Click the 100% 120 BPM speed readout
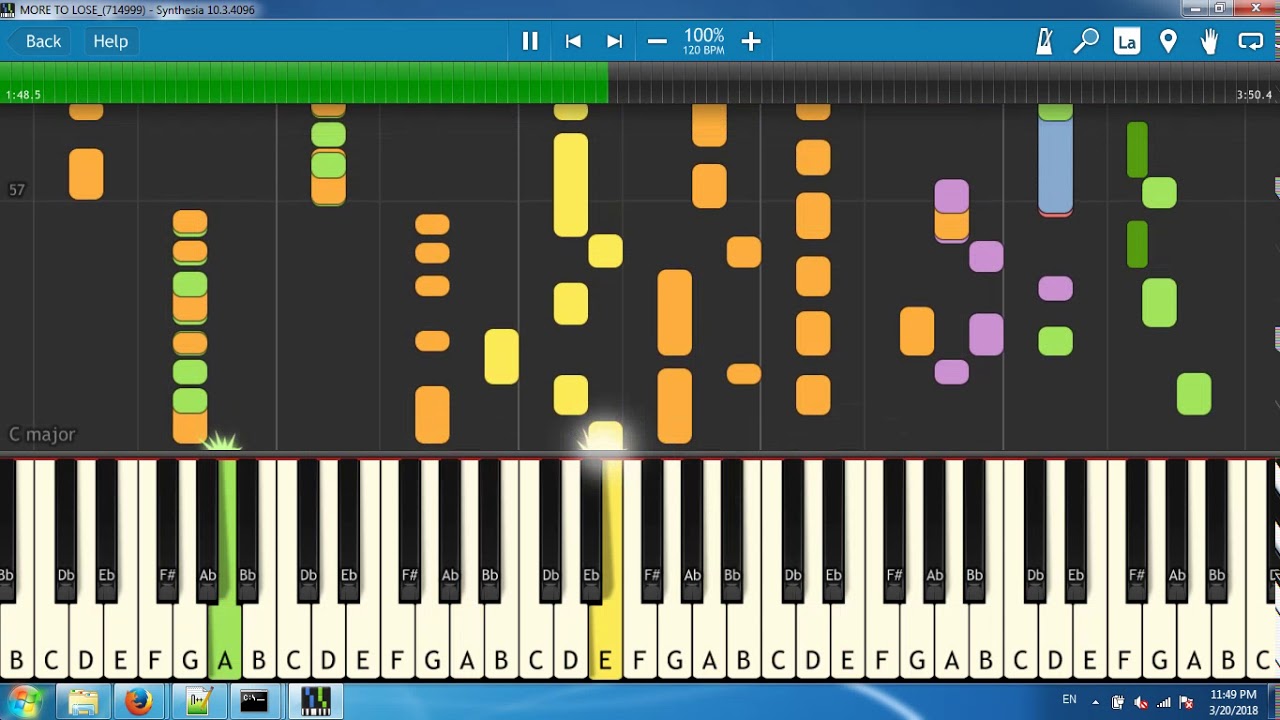This screenshot has width=1280, height=720. (x=704, y=41)
